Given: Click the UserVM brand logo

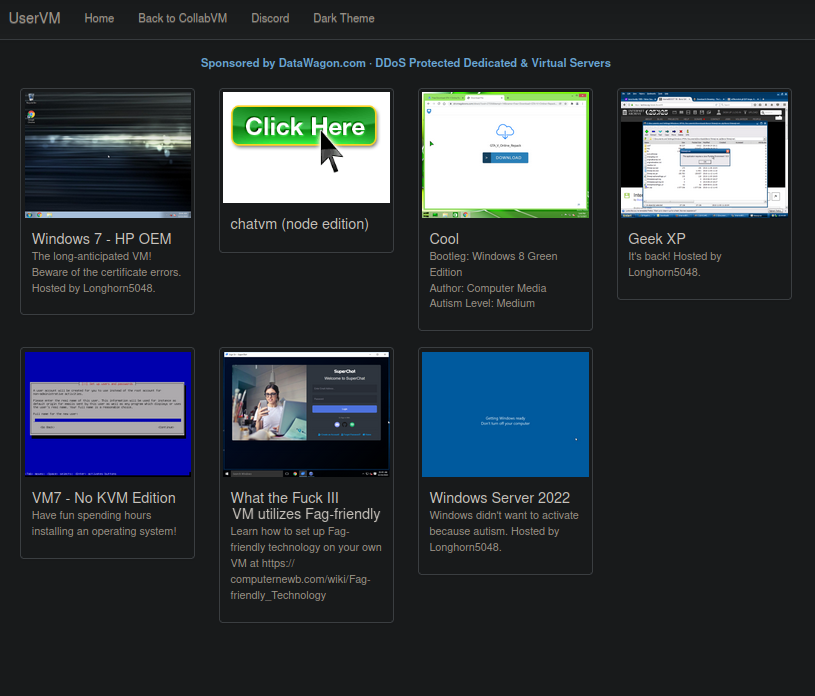Looking at the screenshot, I should click(x=34, y=18).
